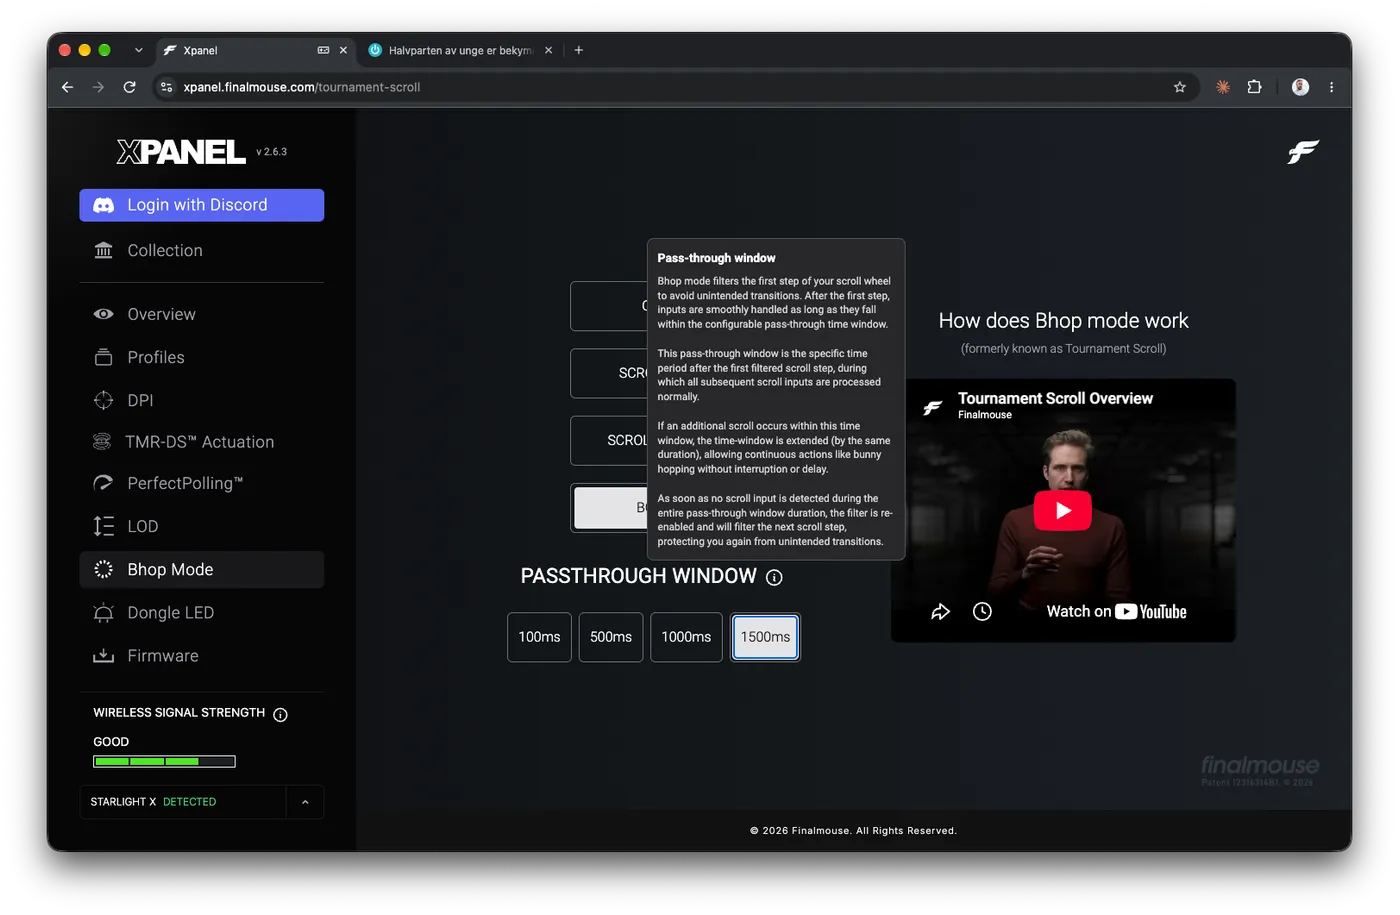The height and width of the screenshot is (915, 1400).
Task: Reload the page in browser
Action: point(129,87)
